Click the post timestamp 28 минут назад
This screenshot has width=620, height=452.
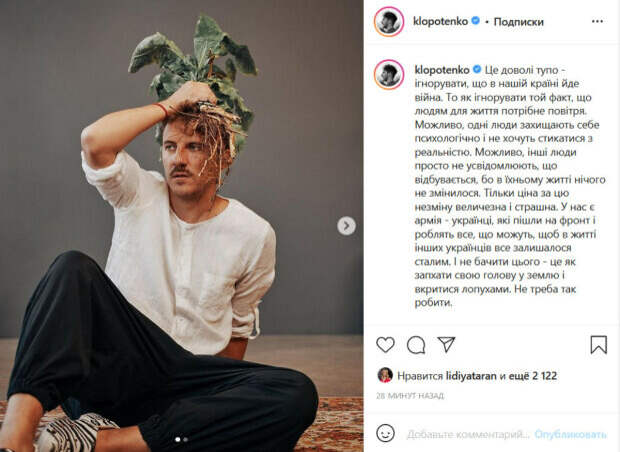click(x=410, y=395)
